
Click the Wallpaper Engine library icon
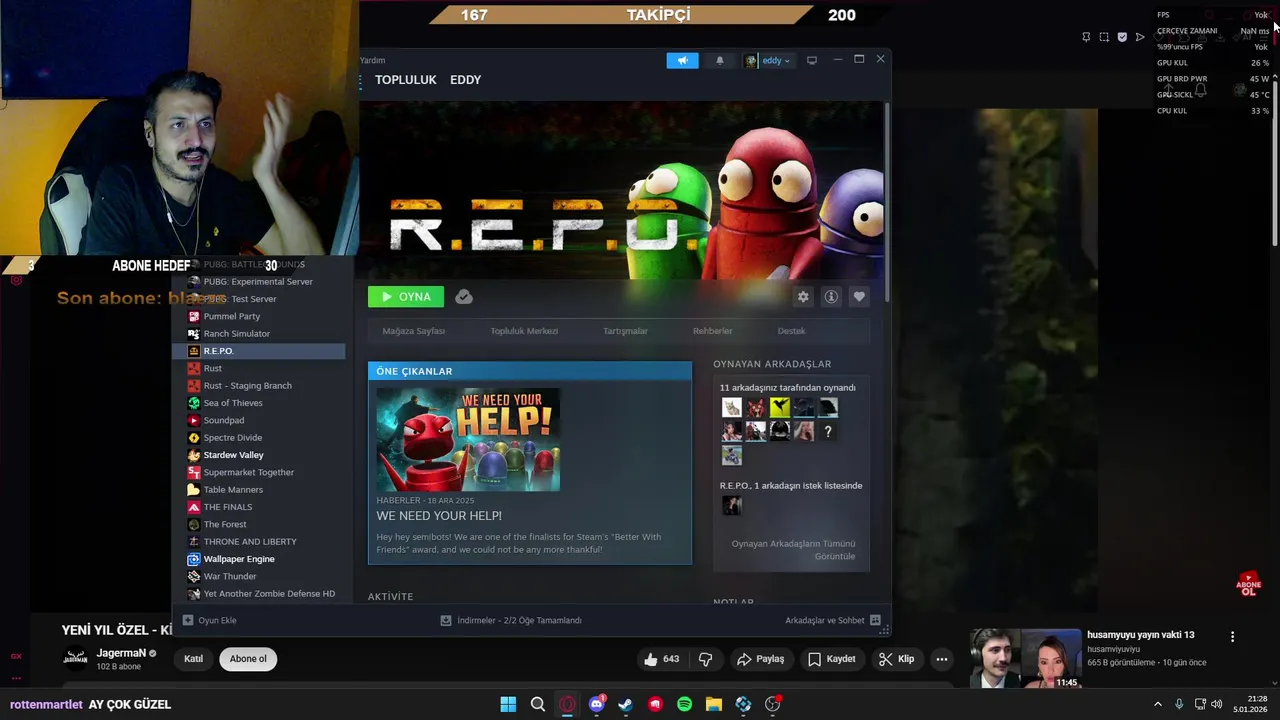pos(194,559)
